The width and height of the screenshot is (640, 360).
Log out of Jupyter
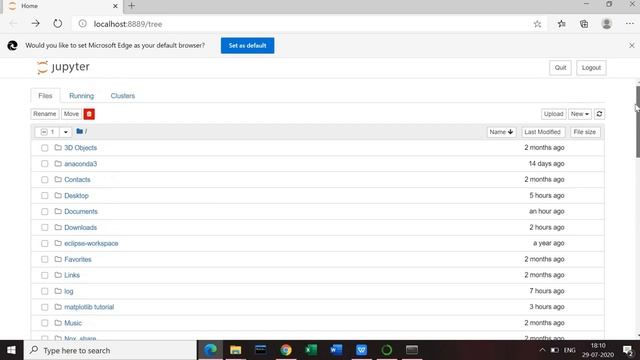pos(591,67)
